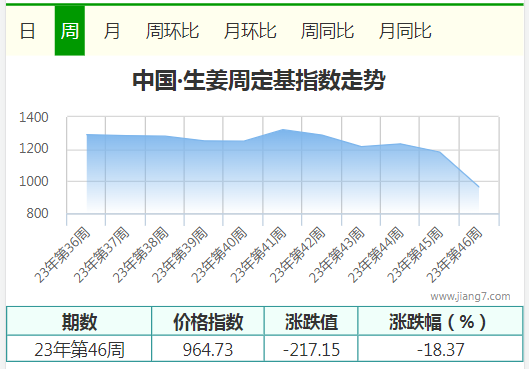Image resolution: width=529 pixels, height=369 pixels.
Task: Click the x-axis label 23年第43周
Action: 337,255
